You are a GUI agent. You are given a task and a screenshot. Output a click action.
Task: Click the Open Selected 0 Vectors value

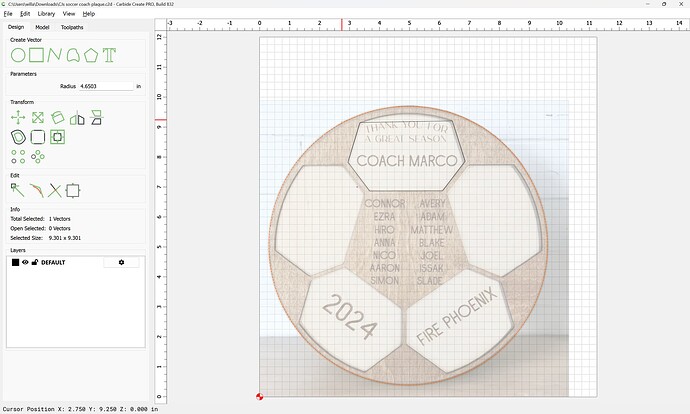[59, 228]
